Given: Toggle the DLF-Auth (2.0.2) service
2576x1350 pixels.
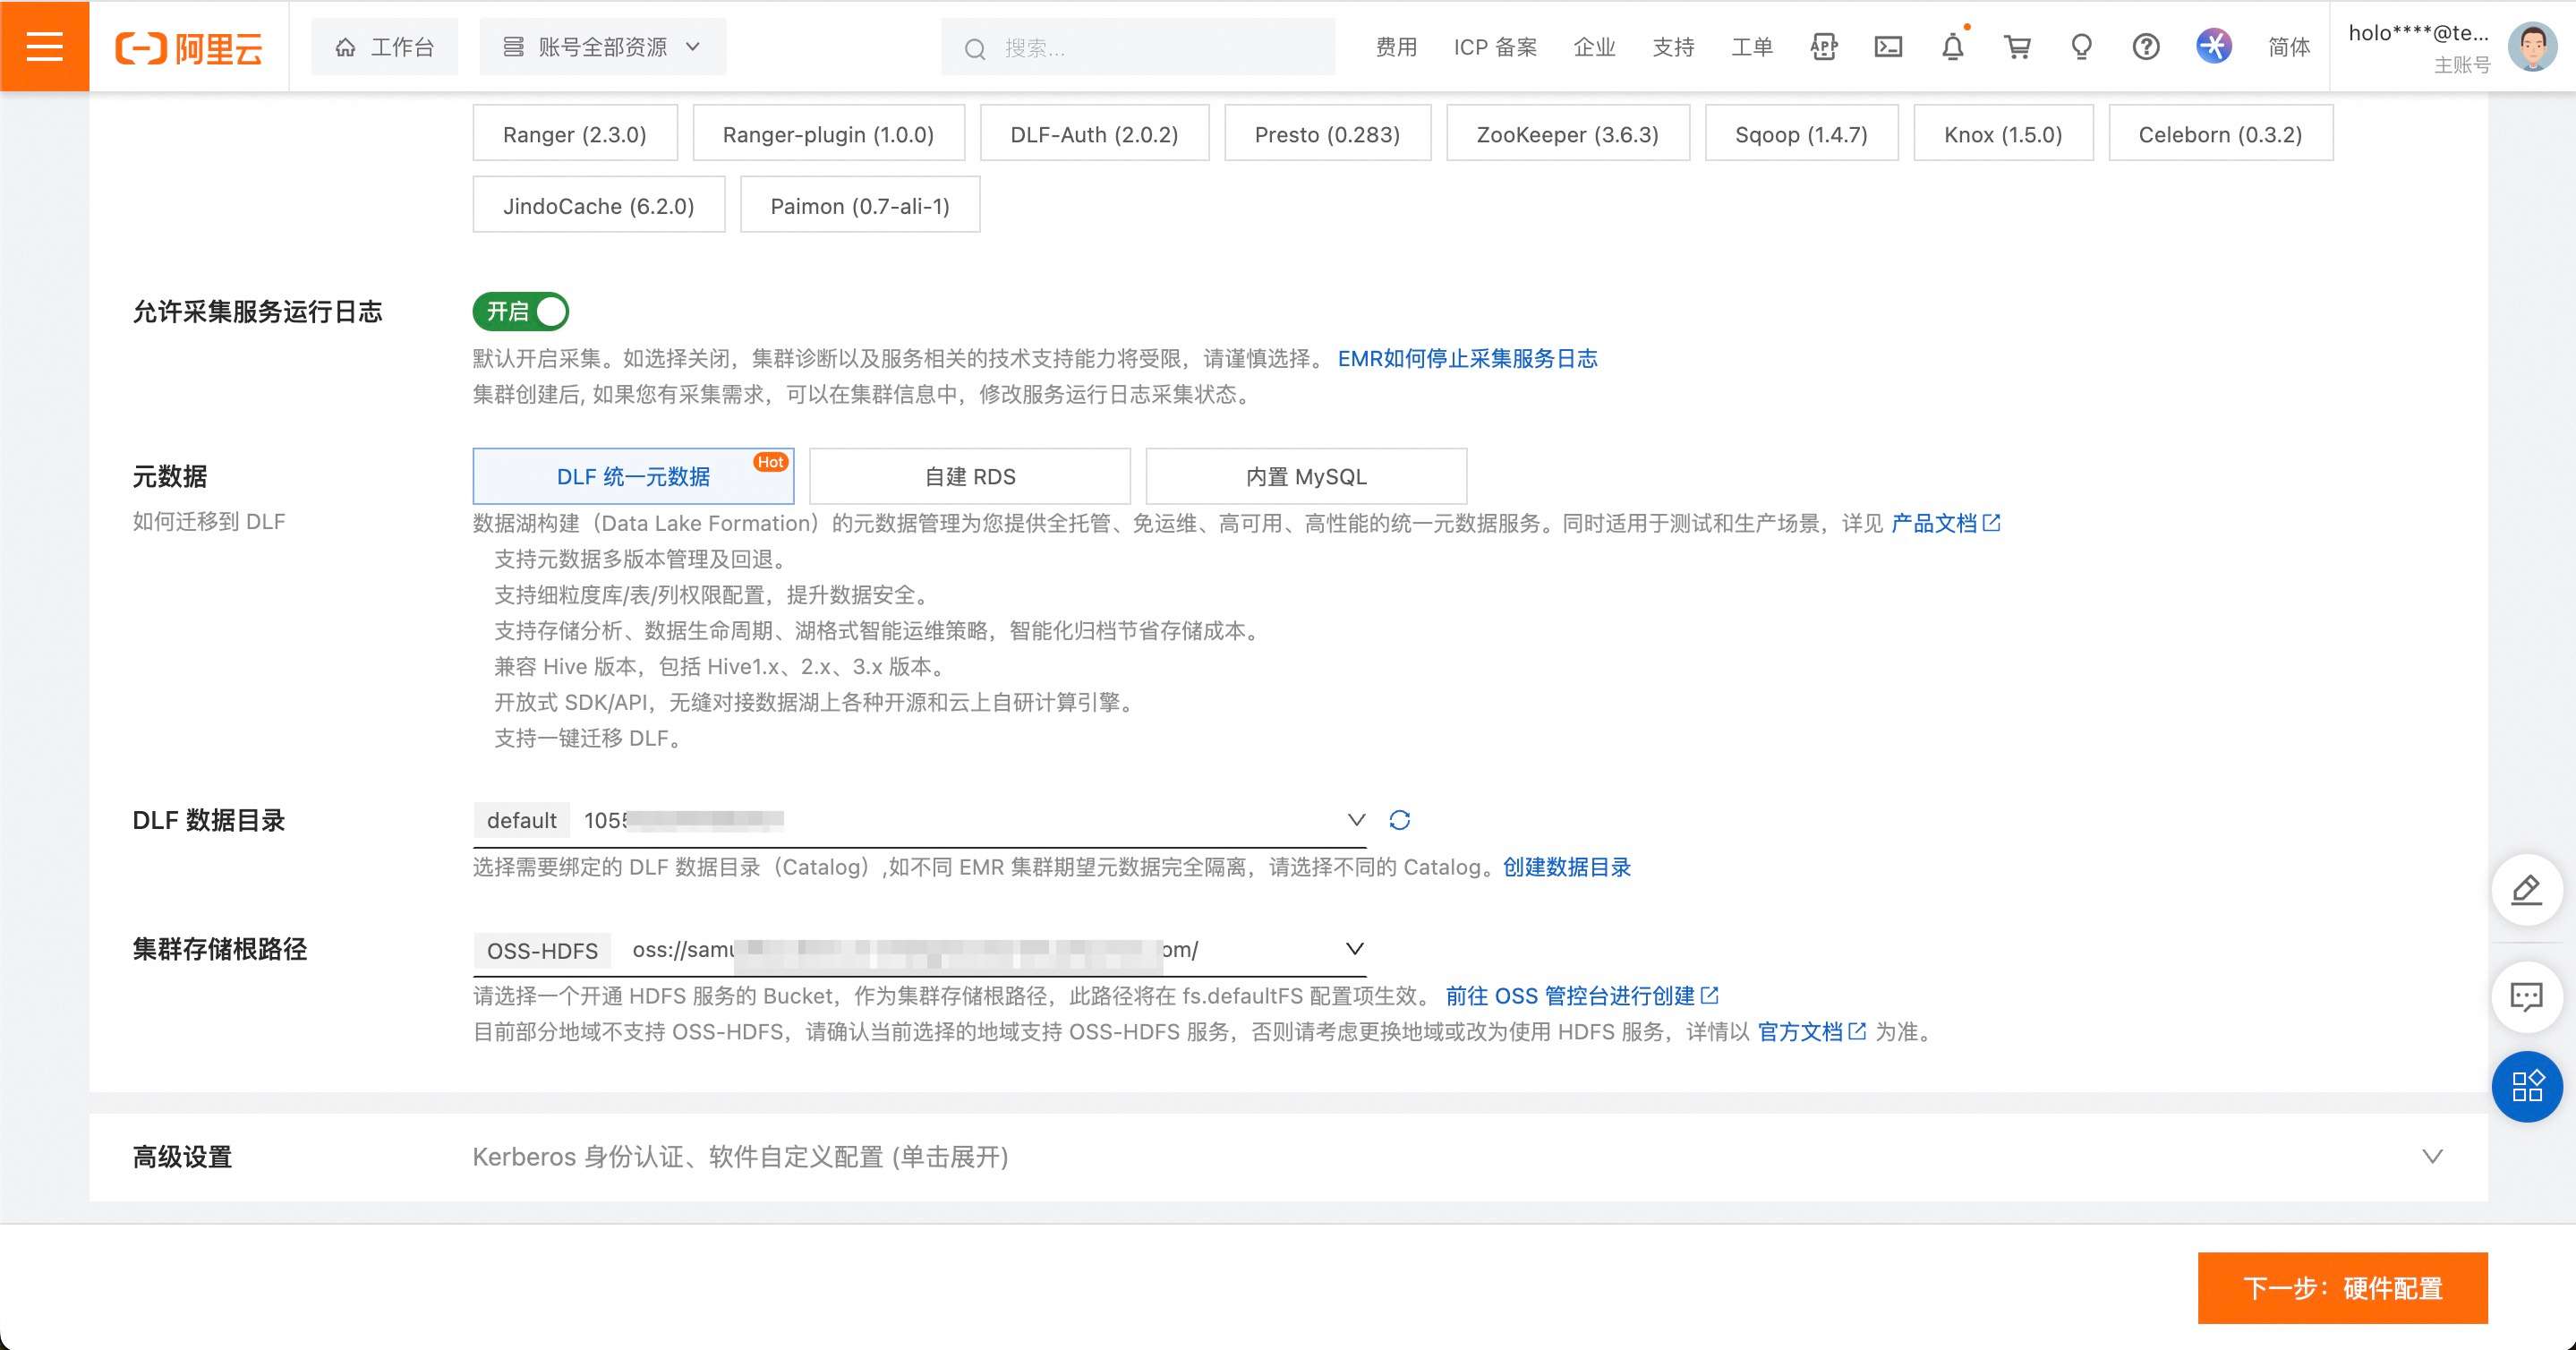Looking at the screenshot, I should click(x=1094, y=133).
